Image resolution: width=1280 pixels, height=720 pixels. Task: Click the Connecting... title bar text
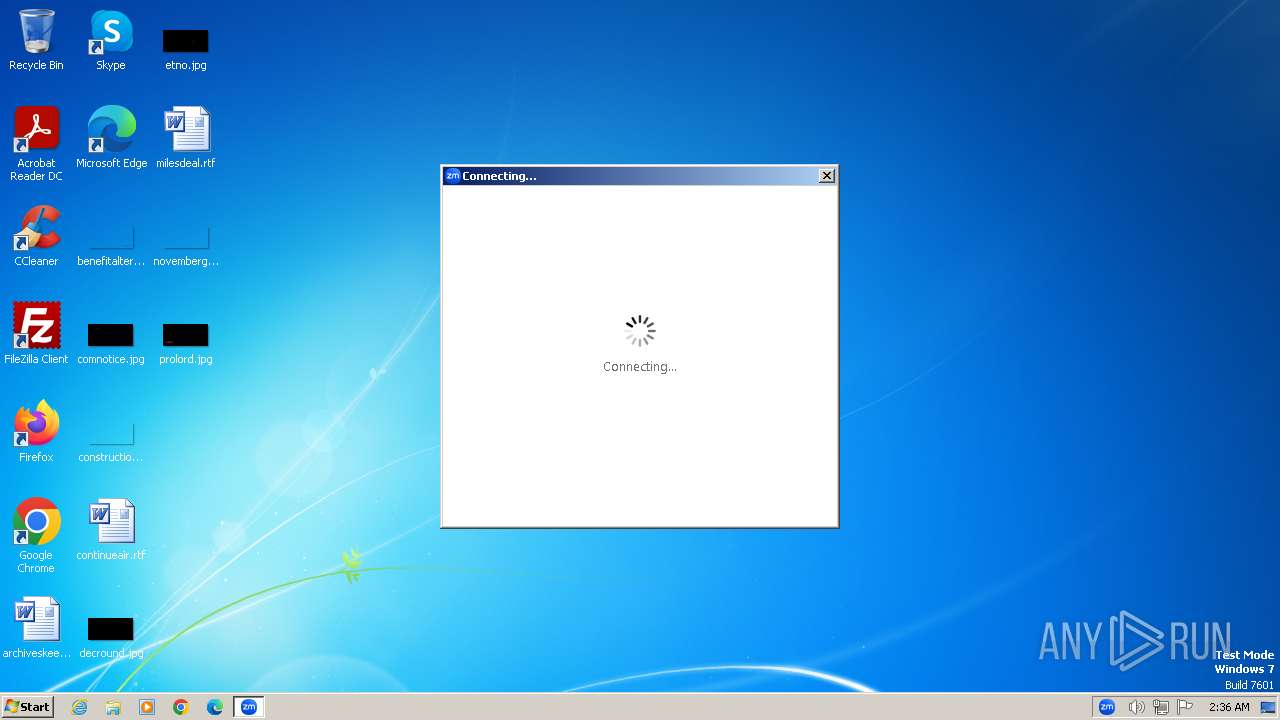(x=499, y=176)
